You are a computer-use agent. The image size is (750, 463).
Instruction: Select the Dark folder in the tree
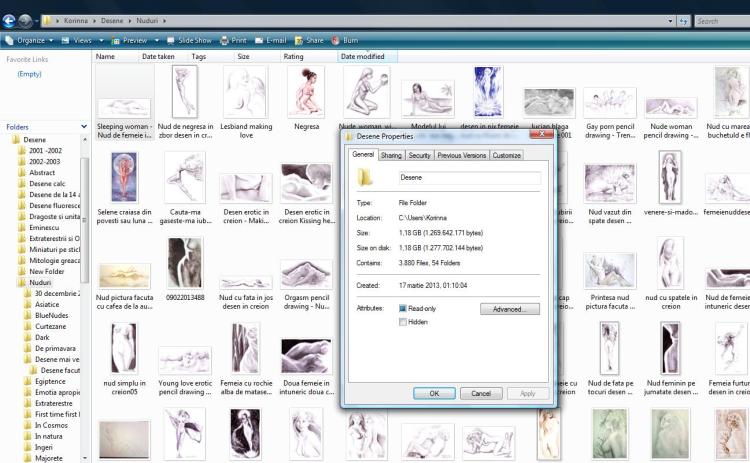coord(42,338)
